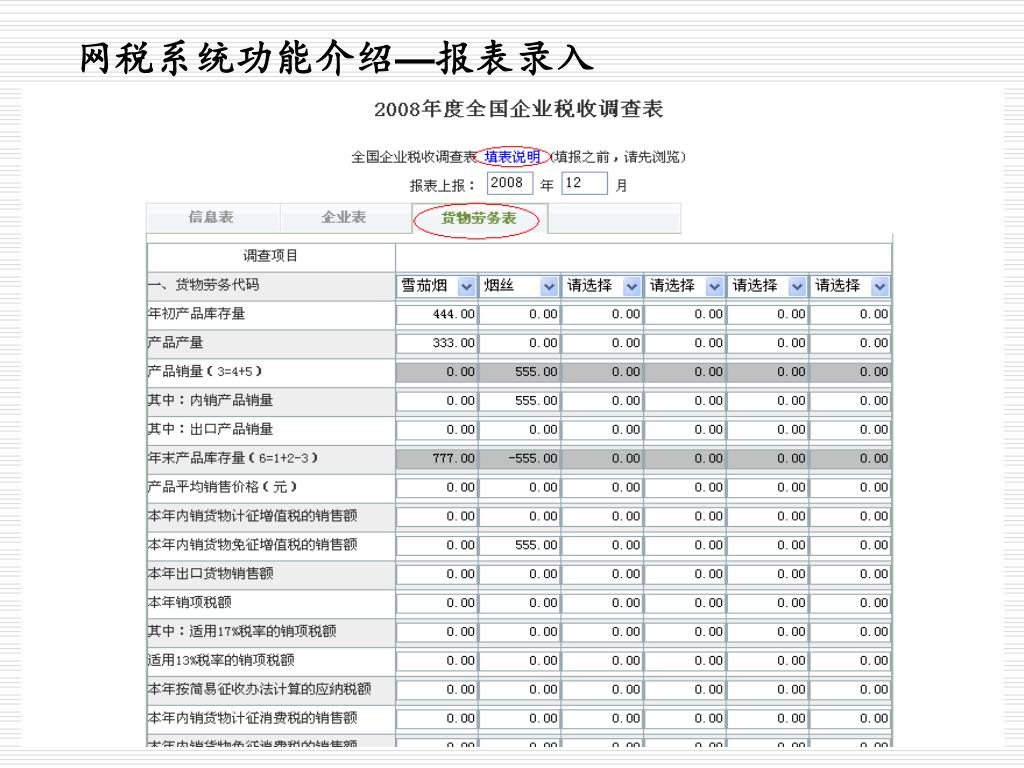Screen dimensions: 1024x768
Task: Click 雪茄烟 field in 产品平均销售价格 row
Action: (x=437, y=487)
